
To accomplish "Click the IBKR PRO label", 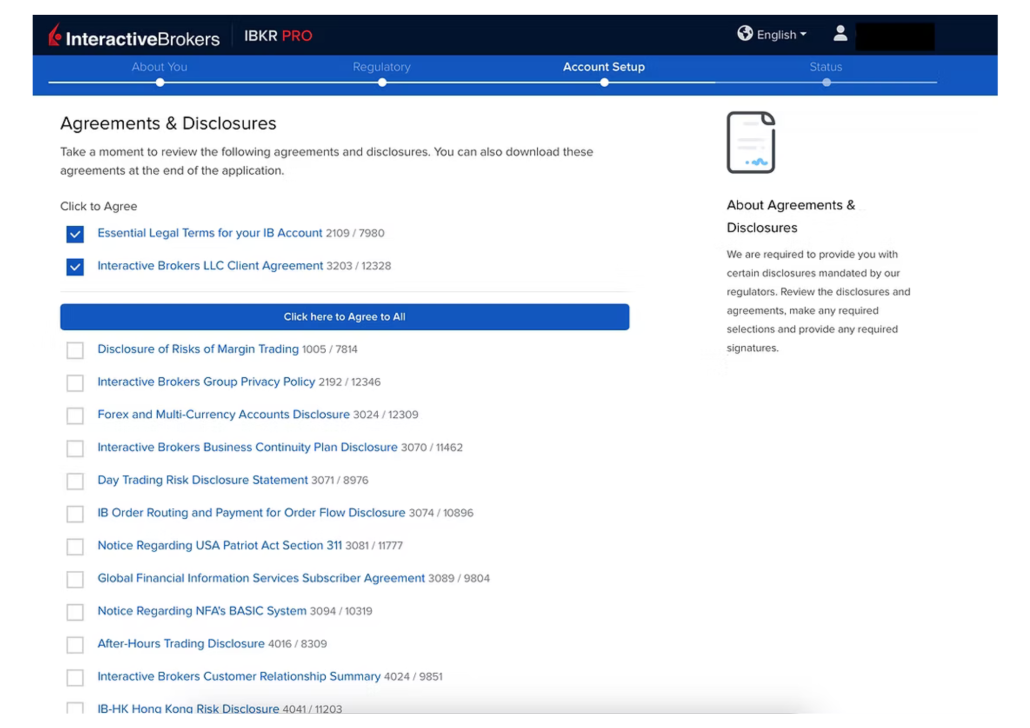I will click(x=278, y=35).
